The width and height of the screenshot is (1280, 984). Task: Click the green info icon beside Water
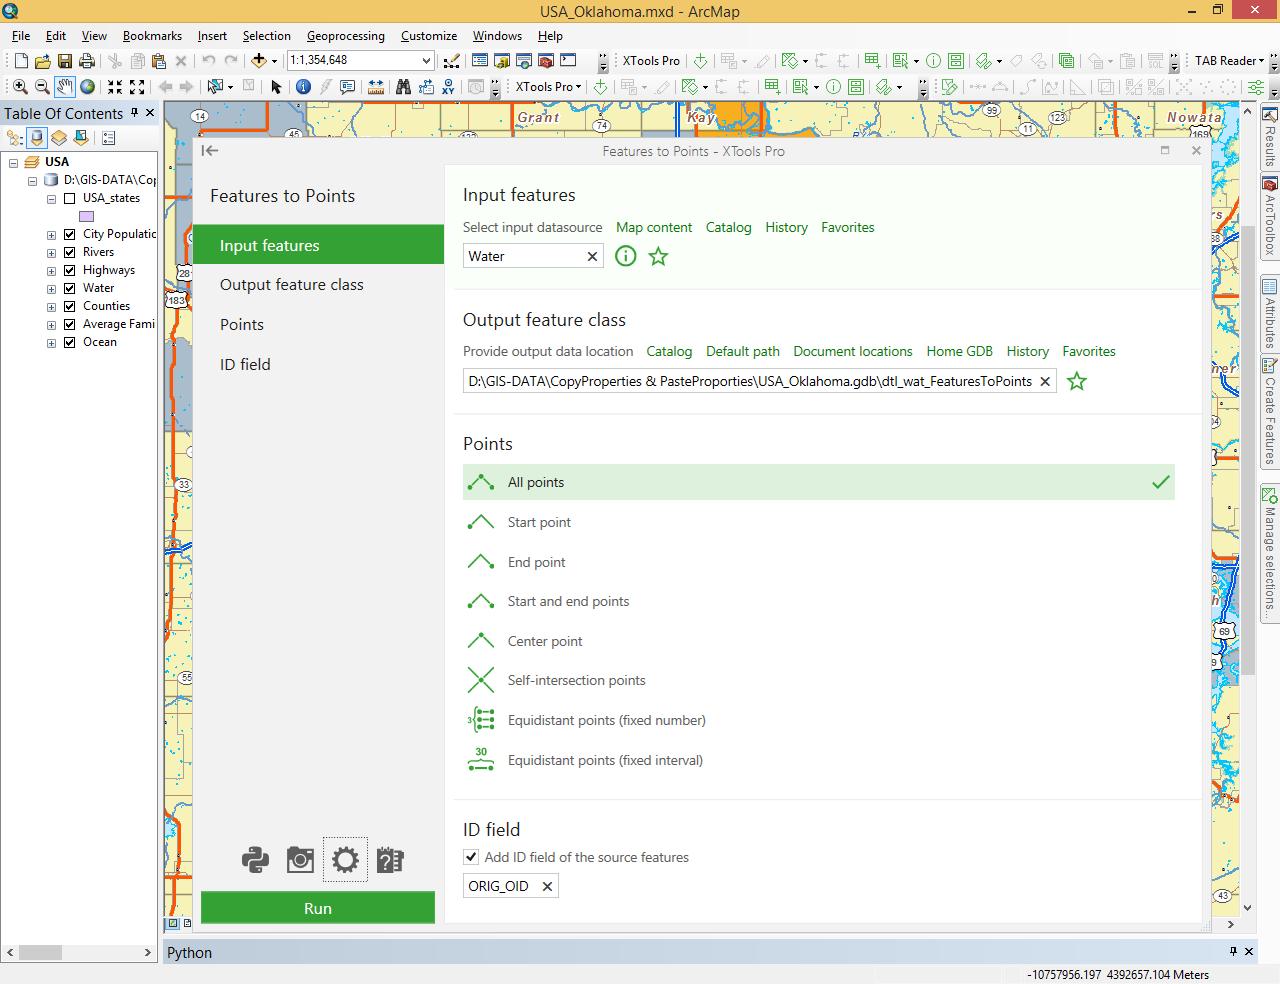[625, 257]
